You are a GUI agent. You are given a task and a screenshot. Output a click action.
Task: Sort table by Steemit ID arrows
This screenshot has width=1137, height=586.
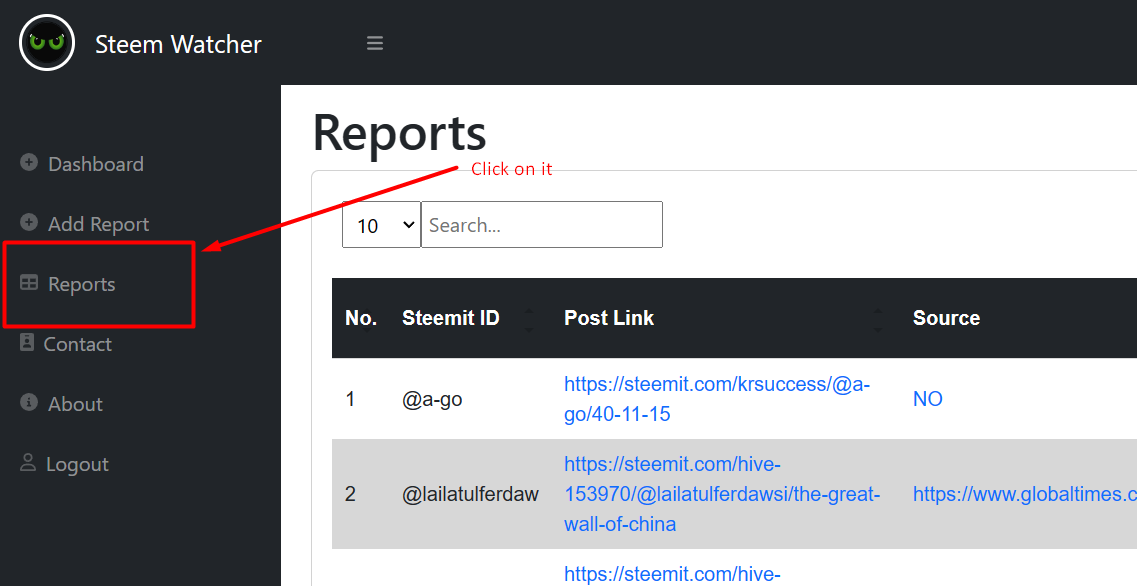(x=529, y=320)
